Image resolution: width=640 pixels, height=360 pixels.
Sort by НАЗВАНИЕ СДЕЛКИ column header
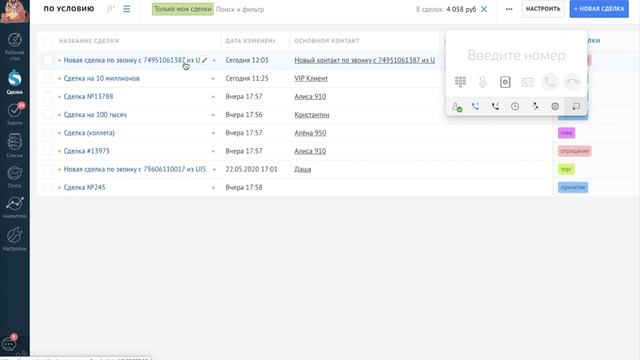[89, 41]
